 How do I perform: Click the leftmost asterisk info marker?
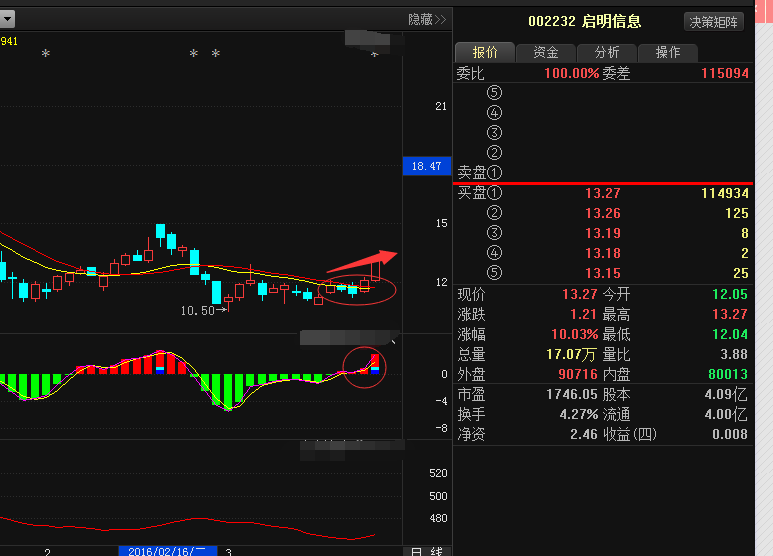[x=45, y=54]
